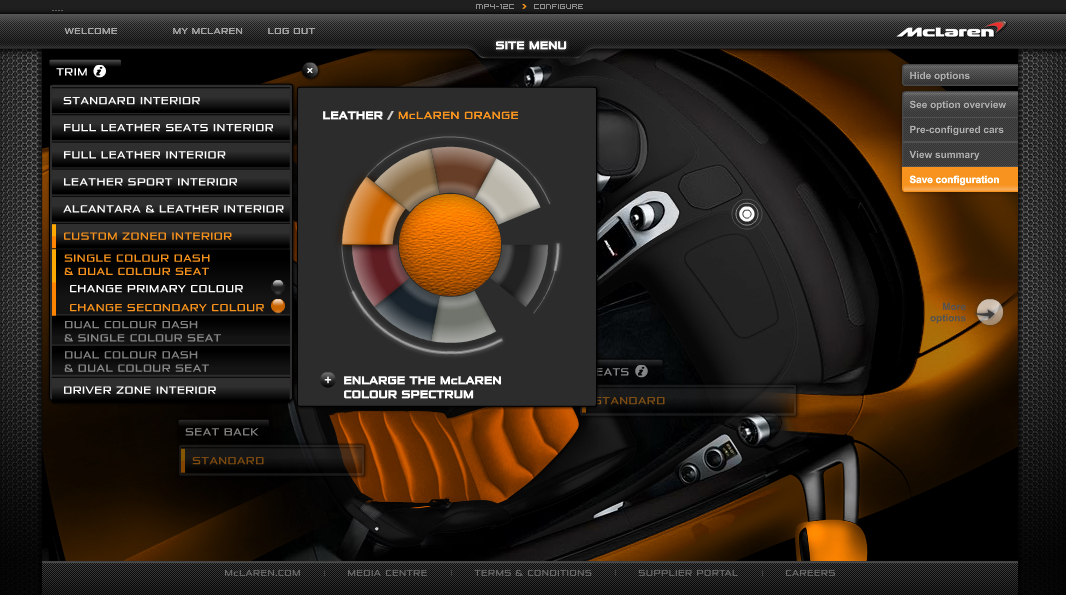1066x595 pixels.
Task: Click the circular hotspot marker on the dashboard
Action: (746, 213)
